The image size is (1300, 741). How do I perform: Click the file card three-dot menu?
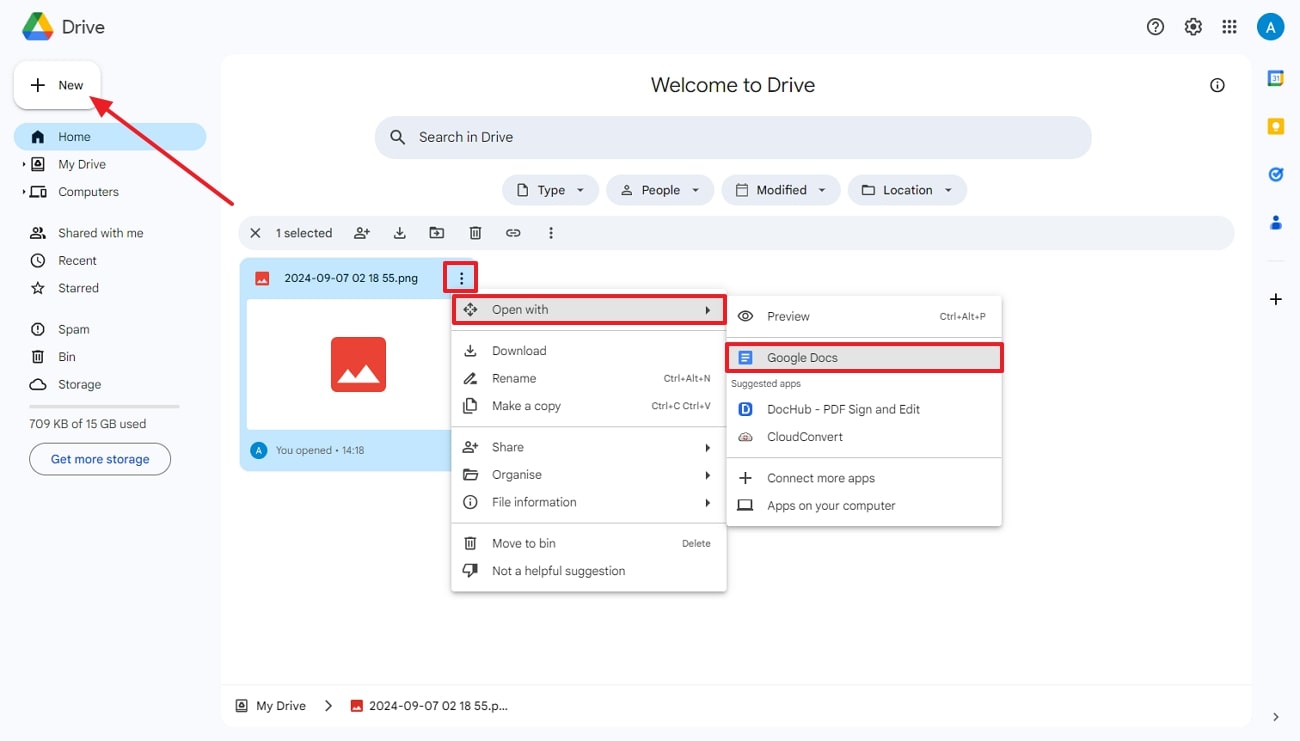[x=461, y=278]
